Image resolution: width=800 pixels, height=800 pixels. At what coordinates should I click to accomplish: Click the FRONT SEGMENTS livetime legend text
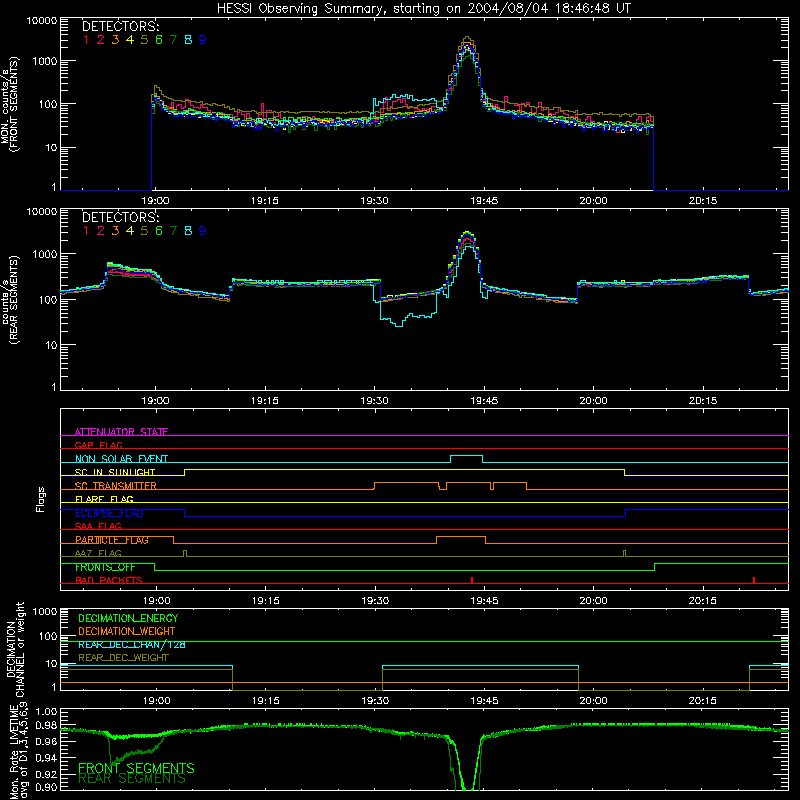136,768
